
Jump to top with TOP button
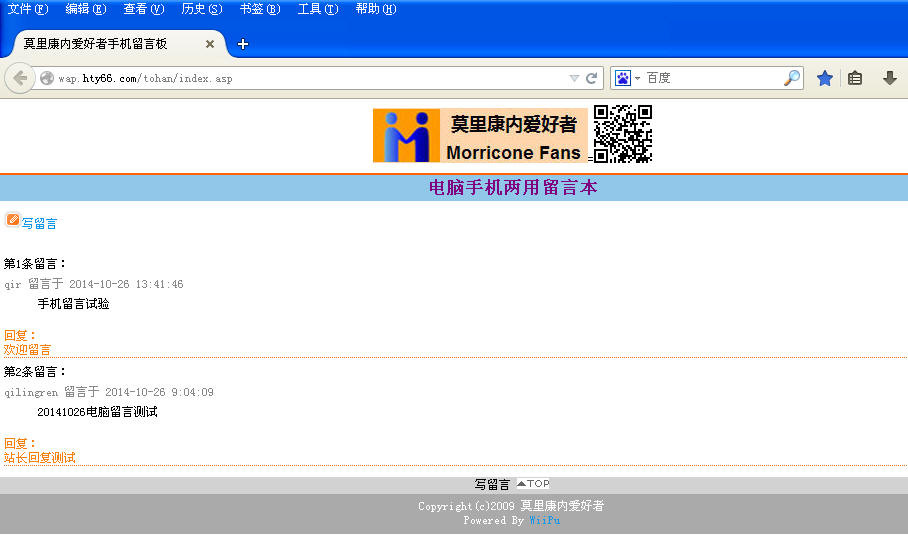click(533, 484)
